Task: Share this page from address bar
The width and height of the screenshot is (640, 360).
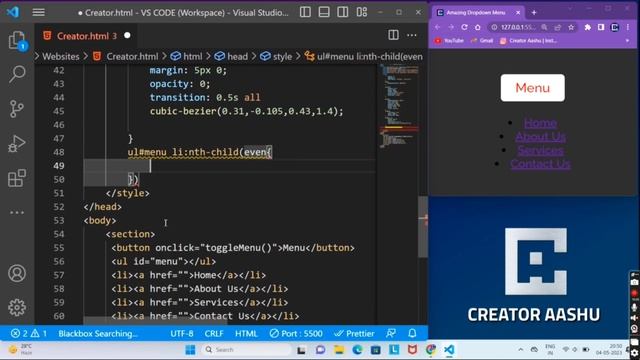Action: (x=558, y=27)
